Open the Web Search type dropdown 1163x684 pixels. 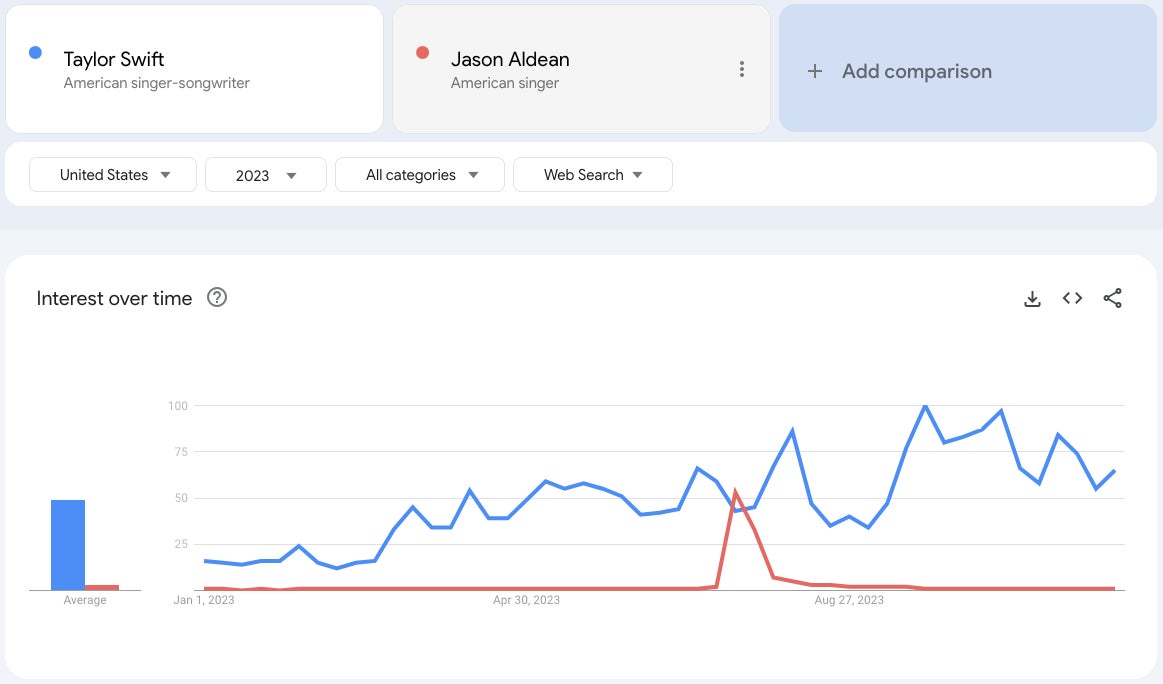[593, 174]
